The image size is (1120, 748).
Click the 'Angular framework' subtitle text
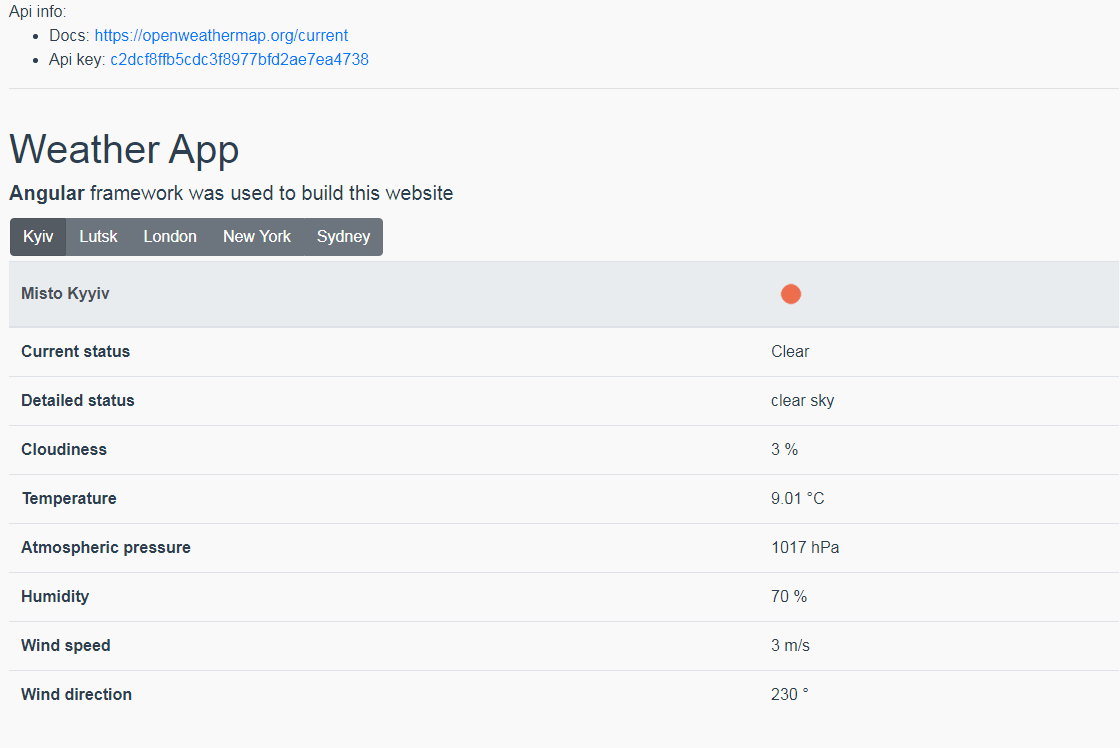tap(231, 194)
